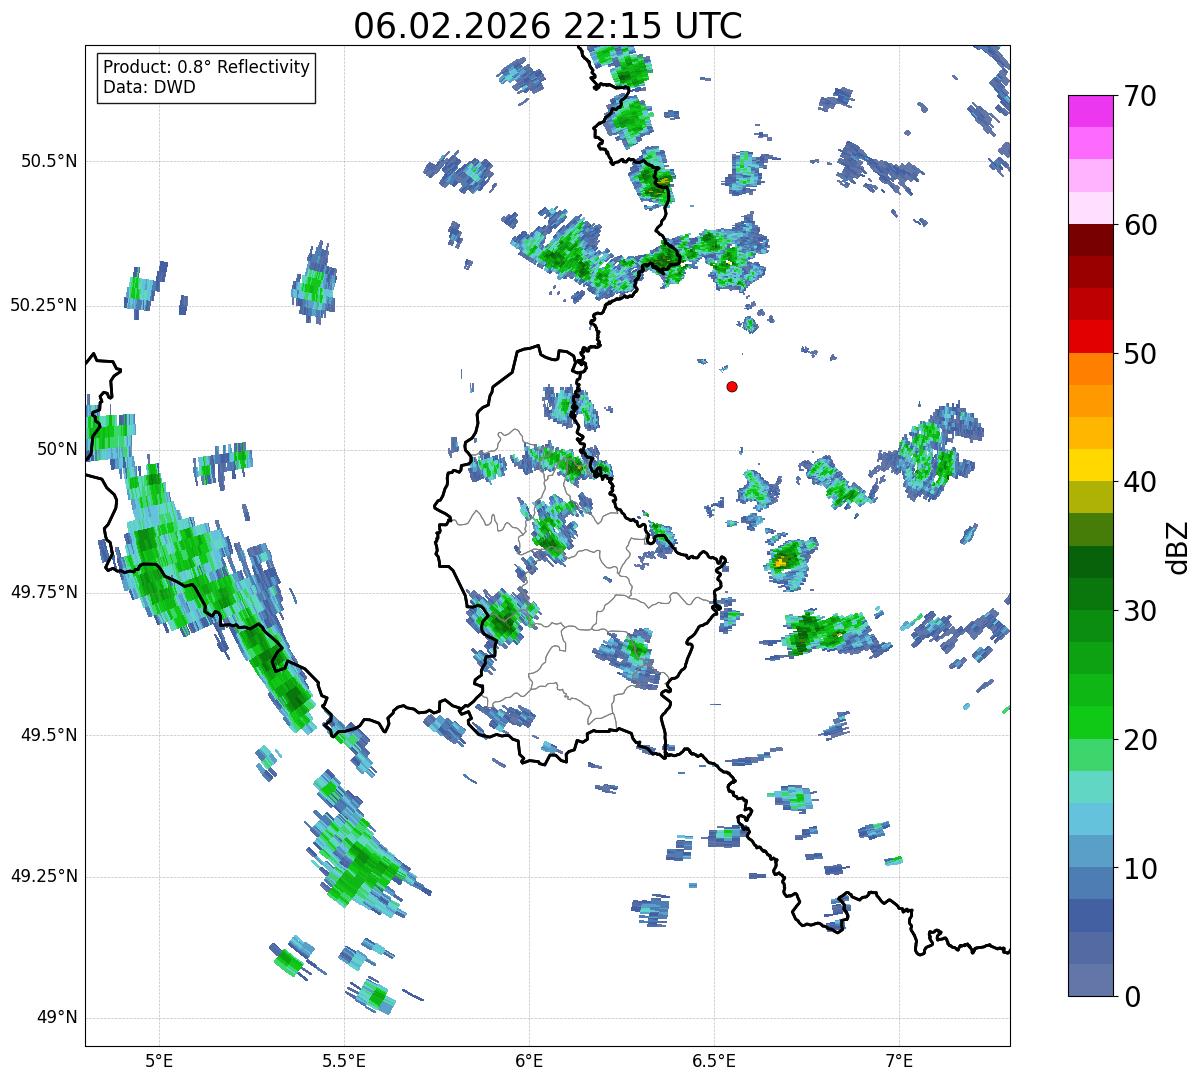Pick the bright red colorbar swatch below 50 dBZ

[x=1090, y=337]
